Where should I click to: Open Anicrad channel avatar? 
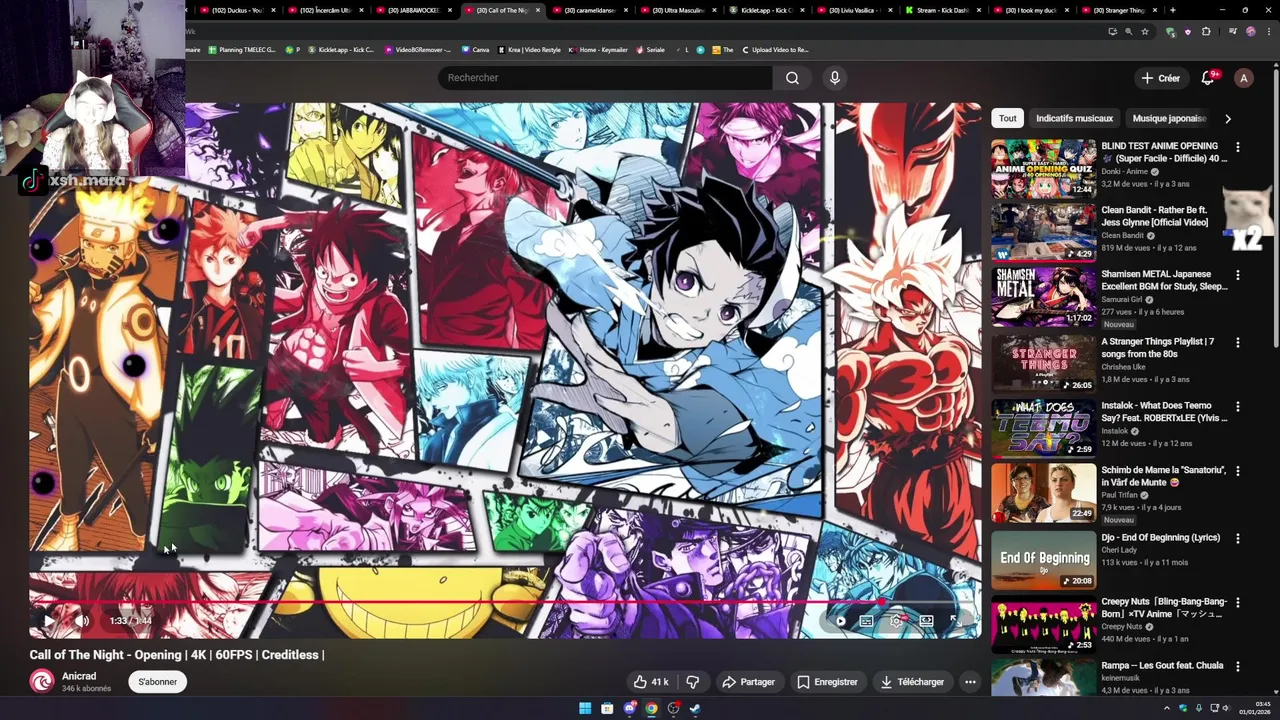(42, 682)
